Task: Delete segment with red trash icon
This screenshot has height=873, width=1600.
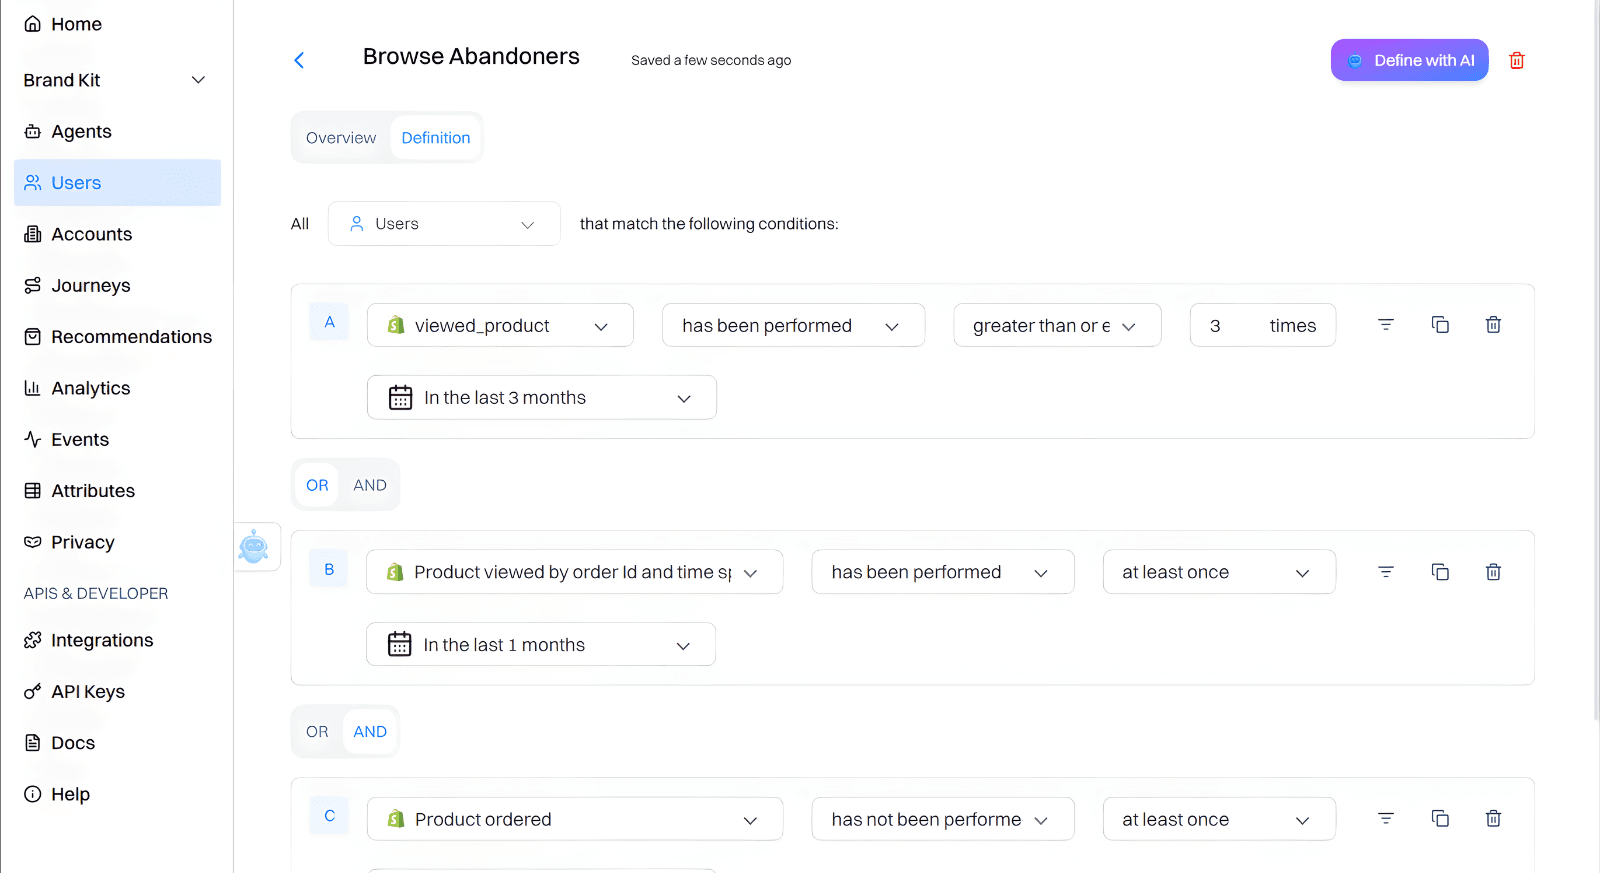Action: pyautogui.click(x=1517, y=60)
